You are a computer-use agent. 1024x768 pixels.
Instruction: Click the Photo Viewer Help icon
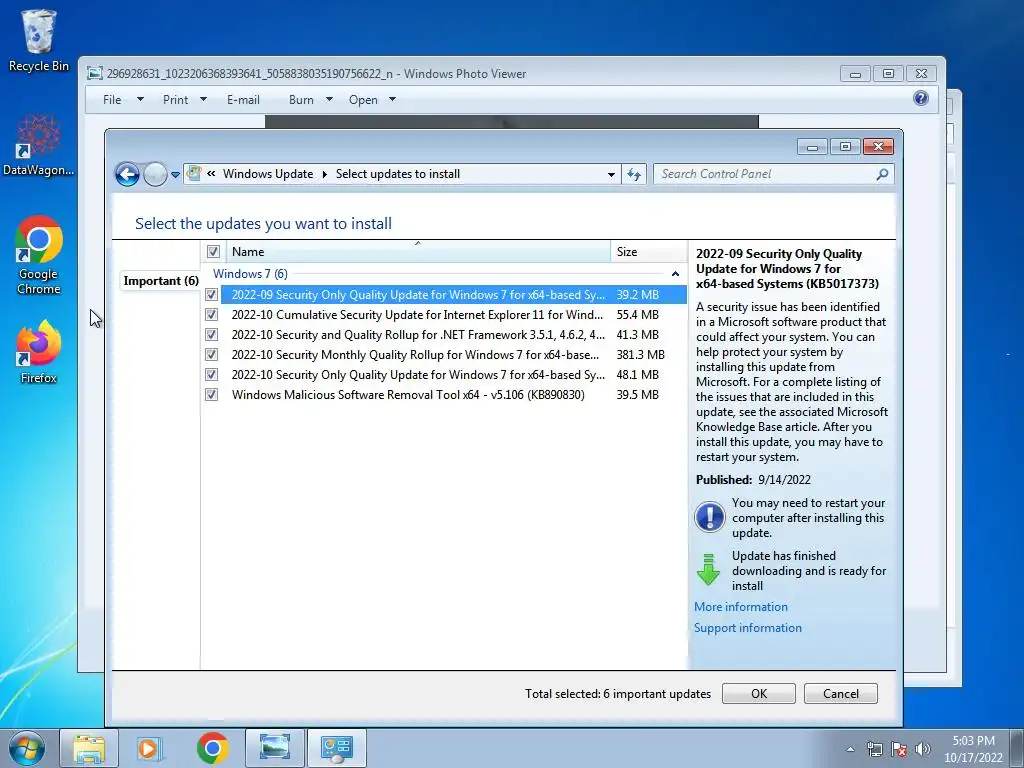921,99
